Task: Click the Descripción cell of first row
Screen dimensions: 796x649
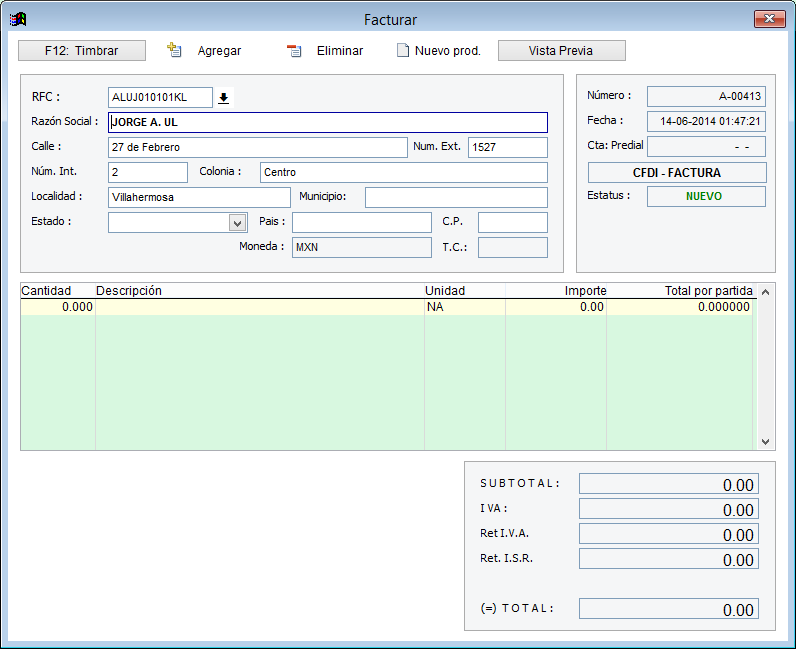Action: tap(260, 308)
